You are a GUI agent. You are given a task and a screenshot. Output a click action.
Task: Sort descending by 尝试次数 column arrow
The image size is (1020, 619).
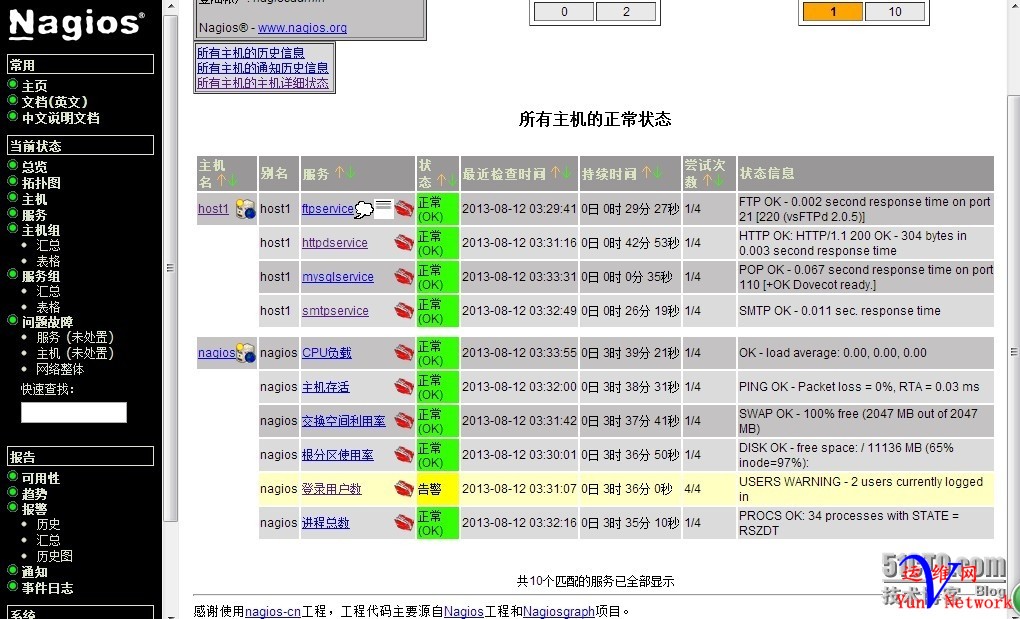(718, 181)
